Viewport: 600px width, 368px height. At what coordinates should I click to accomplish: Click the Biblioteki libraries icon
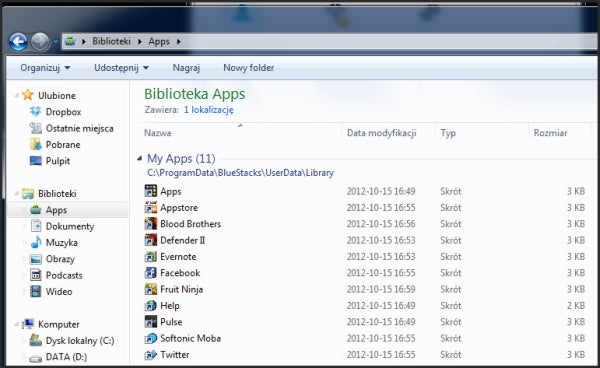pyautogui.click(x=28, y=193)
